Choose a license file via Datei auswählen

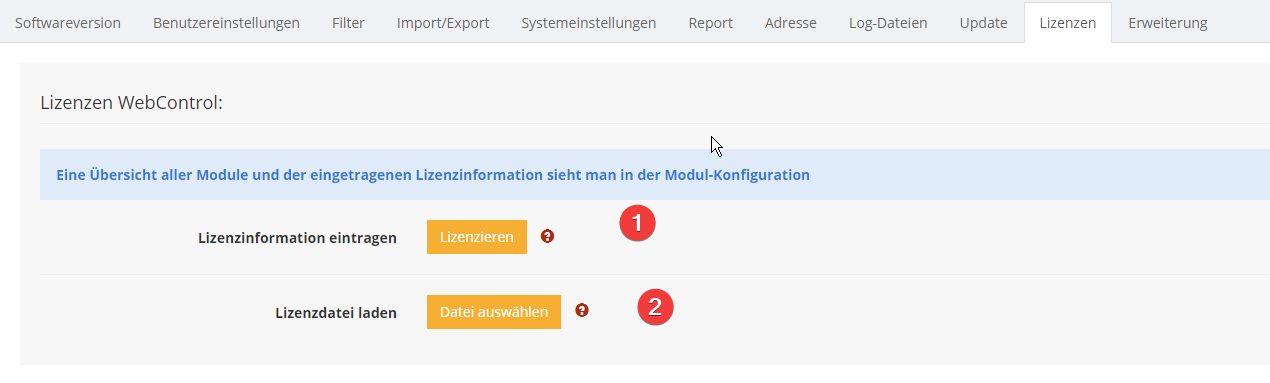click(494, 312)
